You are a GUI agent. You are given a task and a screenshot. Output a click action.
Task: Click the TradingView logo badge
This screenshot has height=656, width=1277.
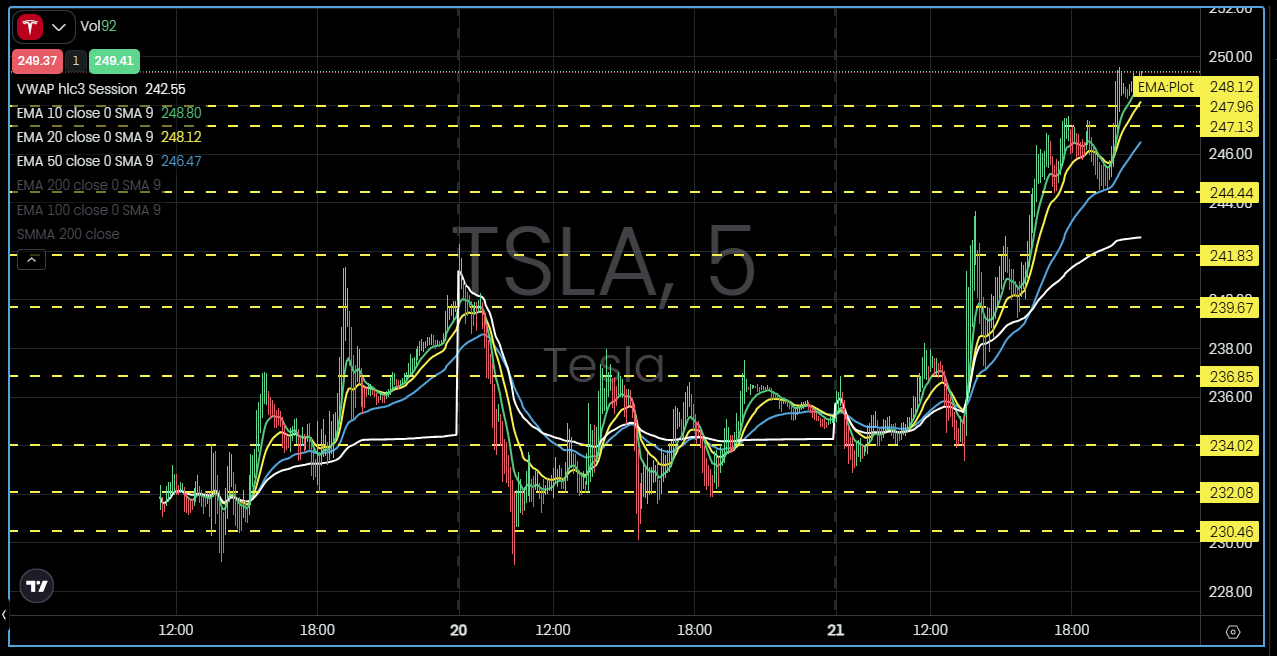tap(37, 587)
